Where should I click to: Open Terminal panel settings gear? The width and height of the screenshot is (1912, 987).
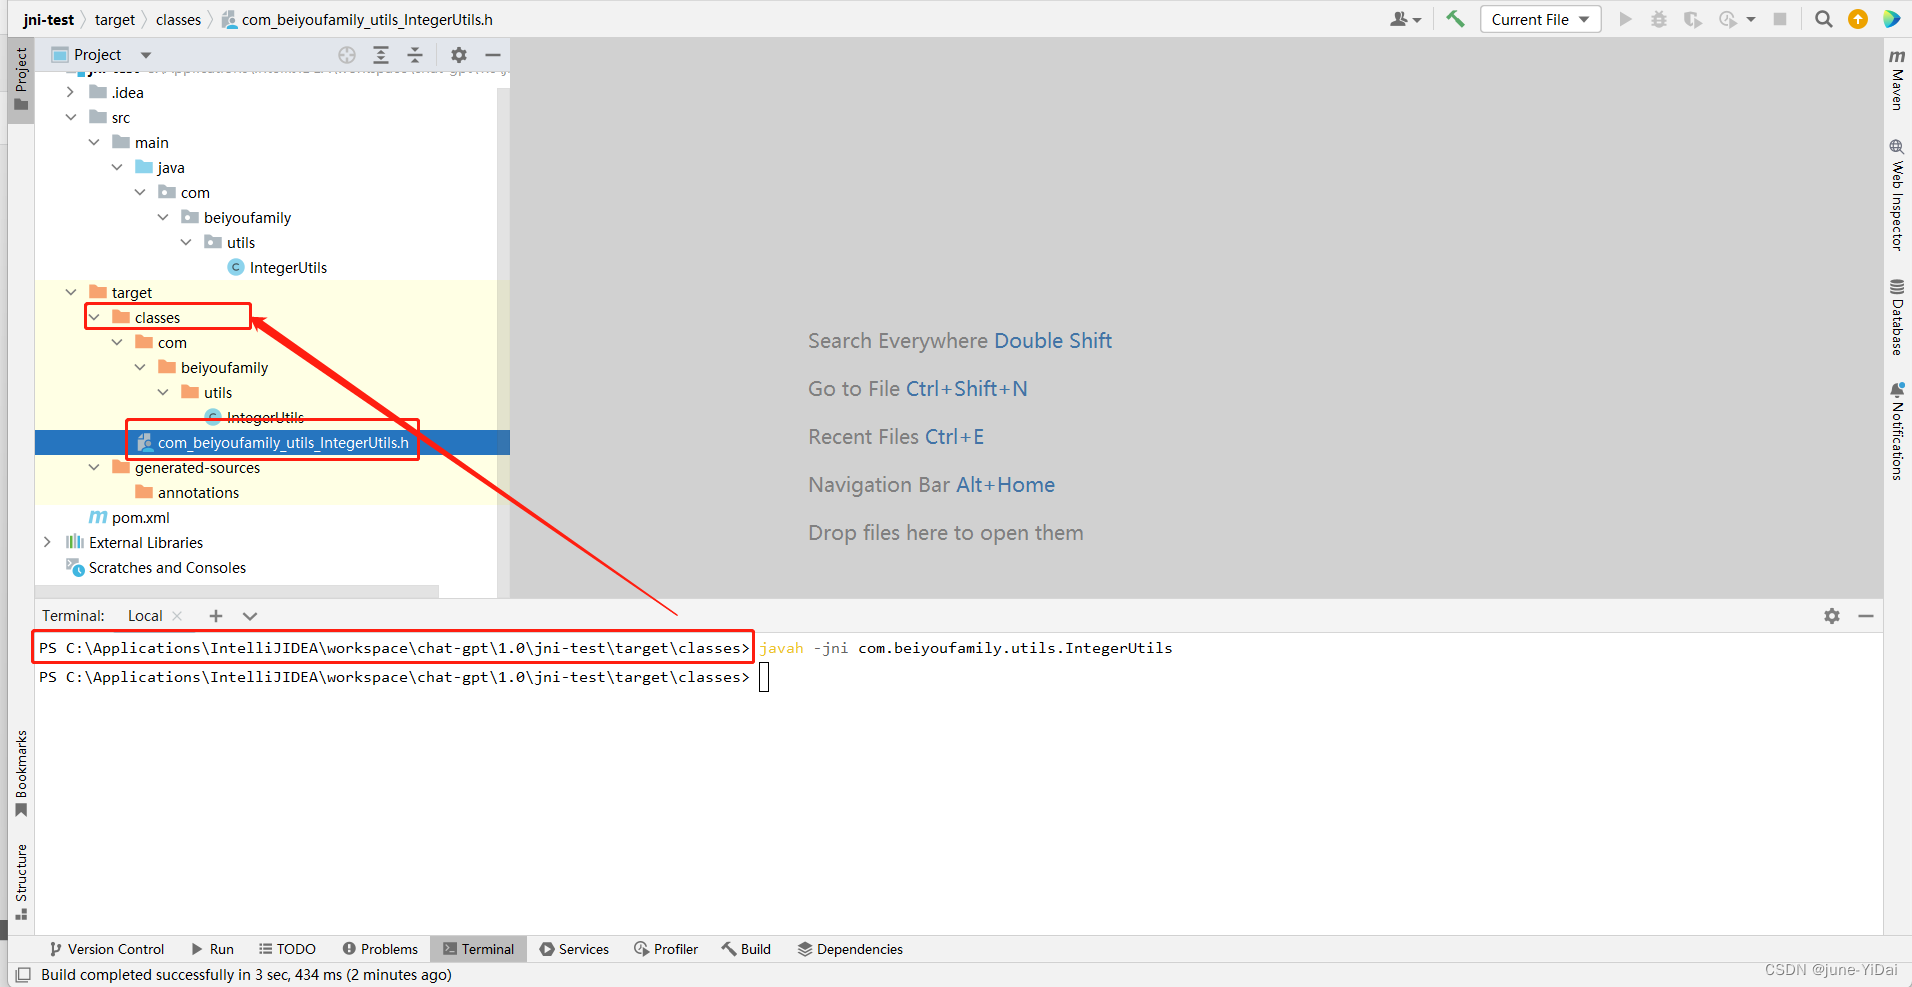(1832, 616)
